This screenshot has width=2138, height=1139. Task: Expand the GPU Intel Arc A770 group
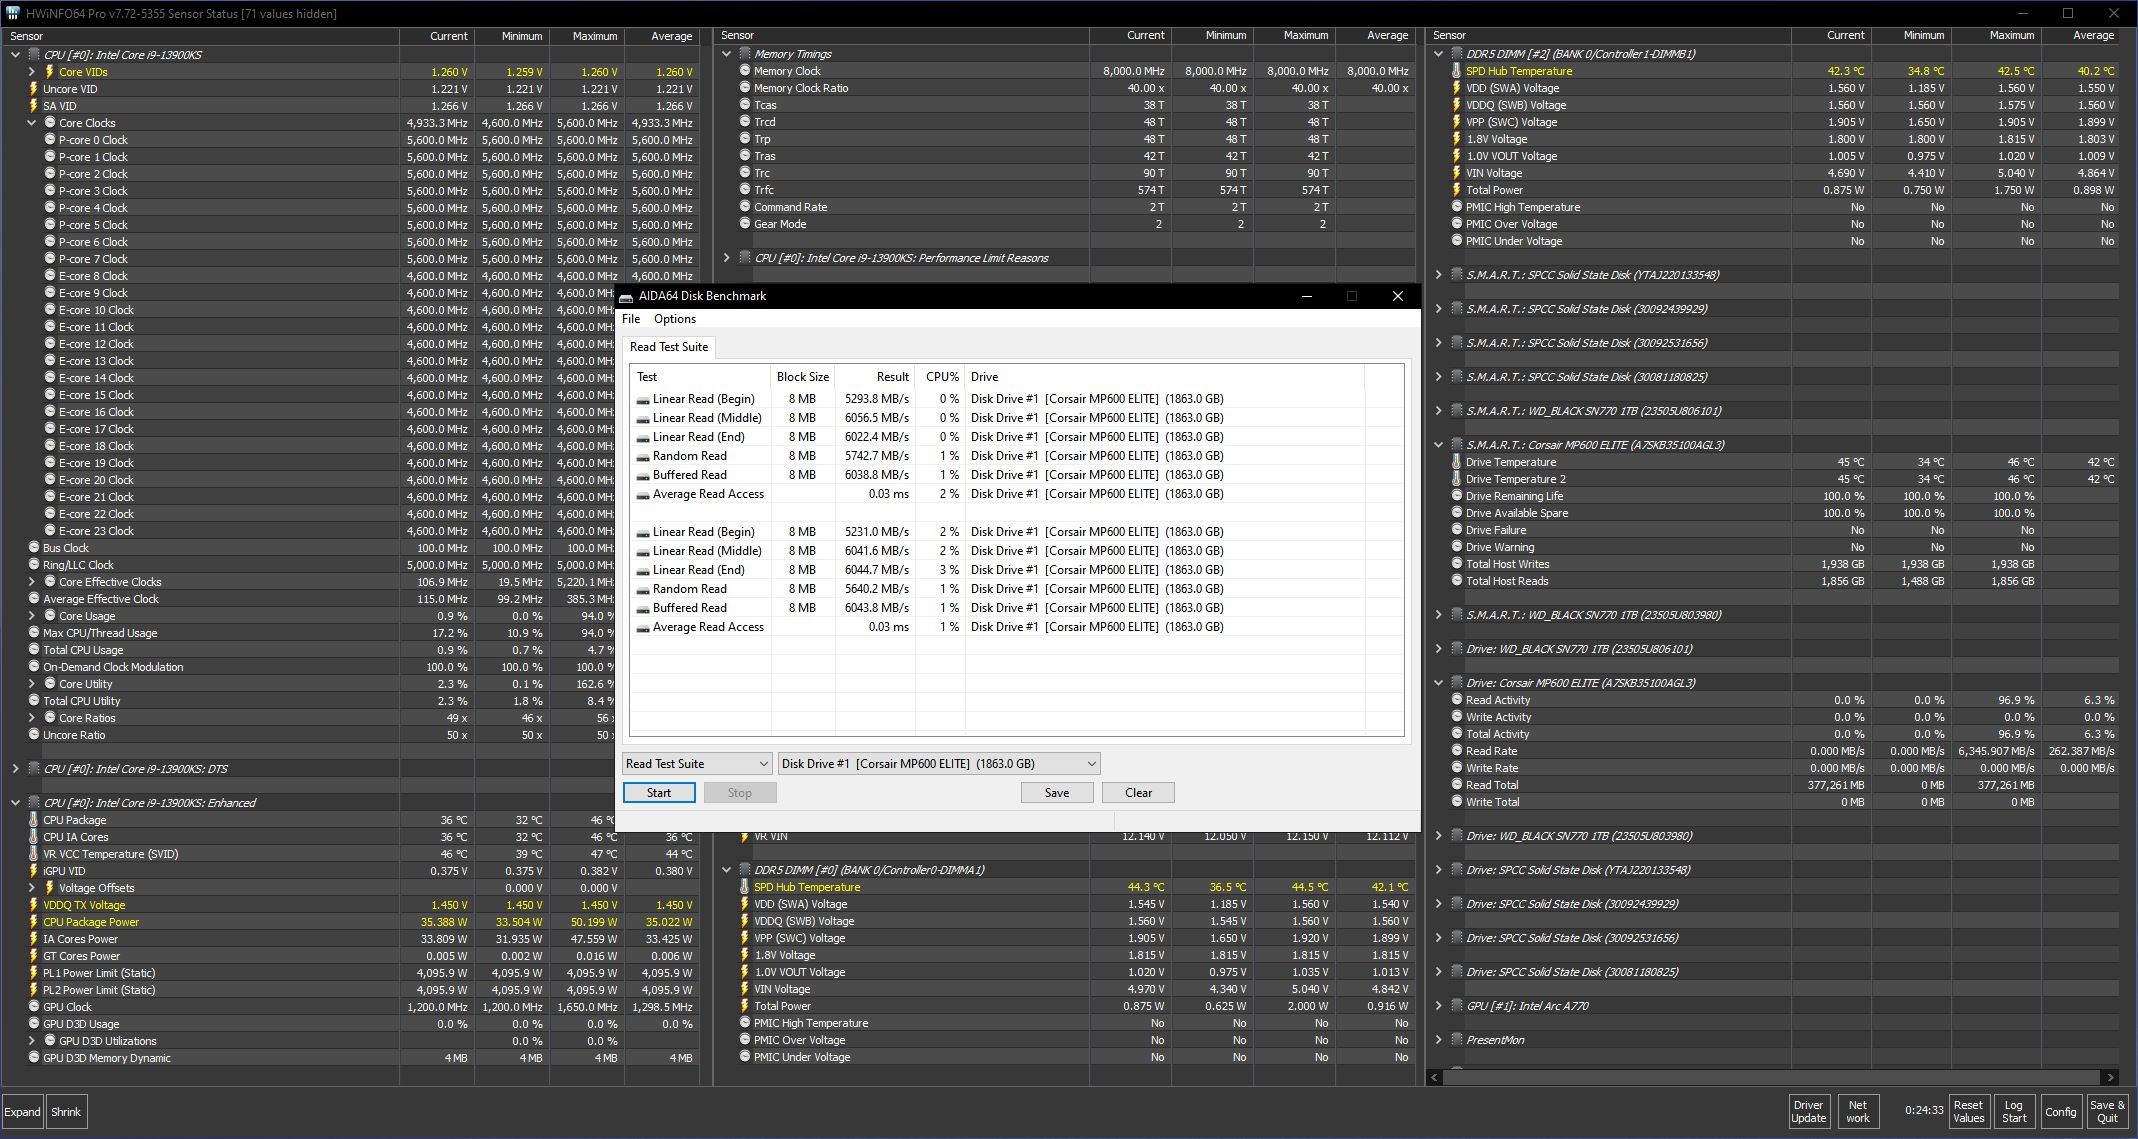point(1438,1006)
